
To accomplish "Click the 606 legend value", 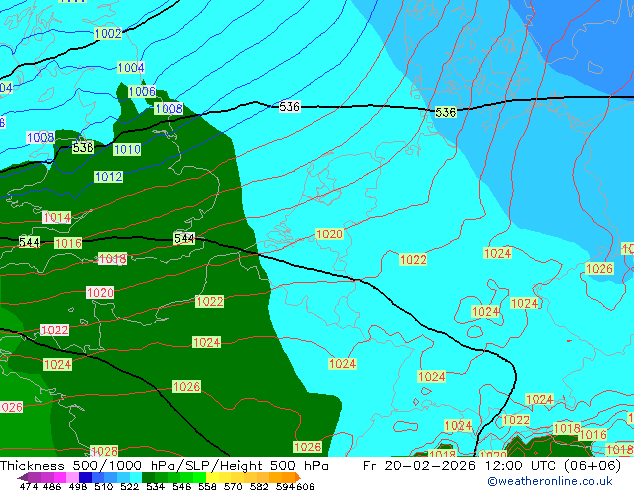I will (305, 486).
